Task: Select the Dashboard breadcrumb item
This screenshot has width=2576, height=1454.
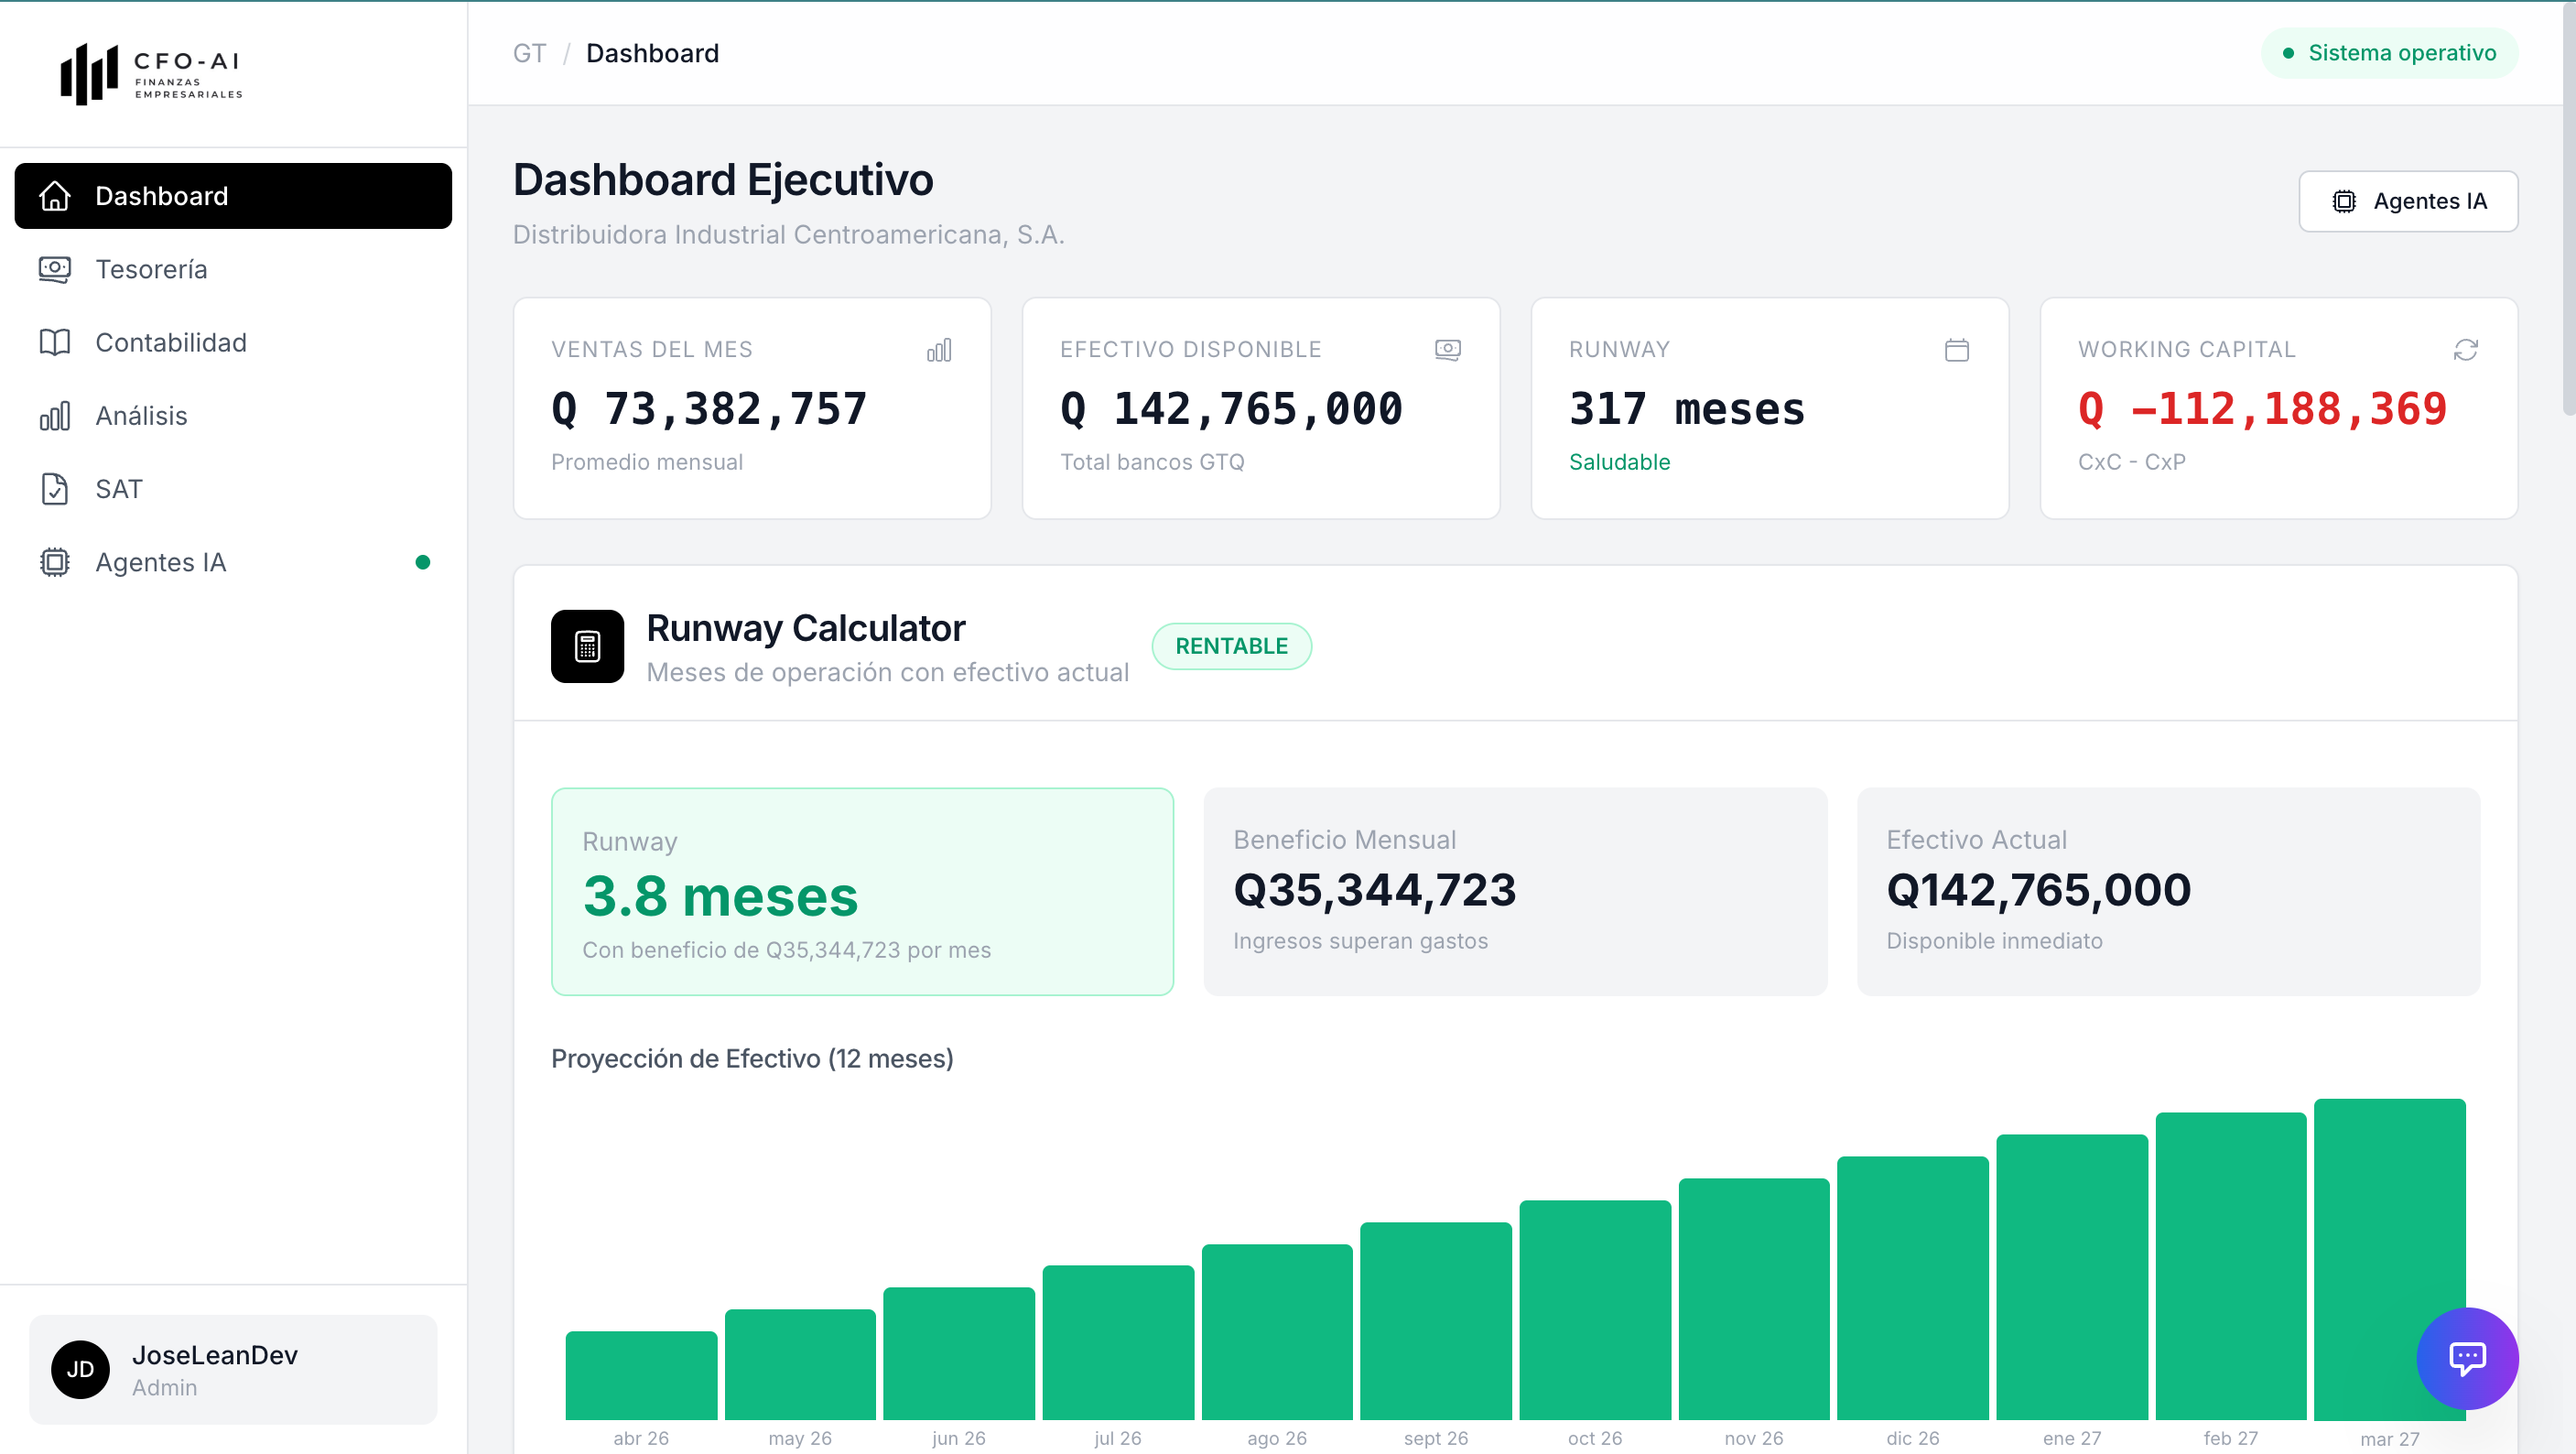Action: [653, 53]
